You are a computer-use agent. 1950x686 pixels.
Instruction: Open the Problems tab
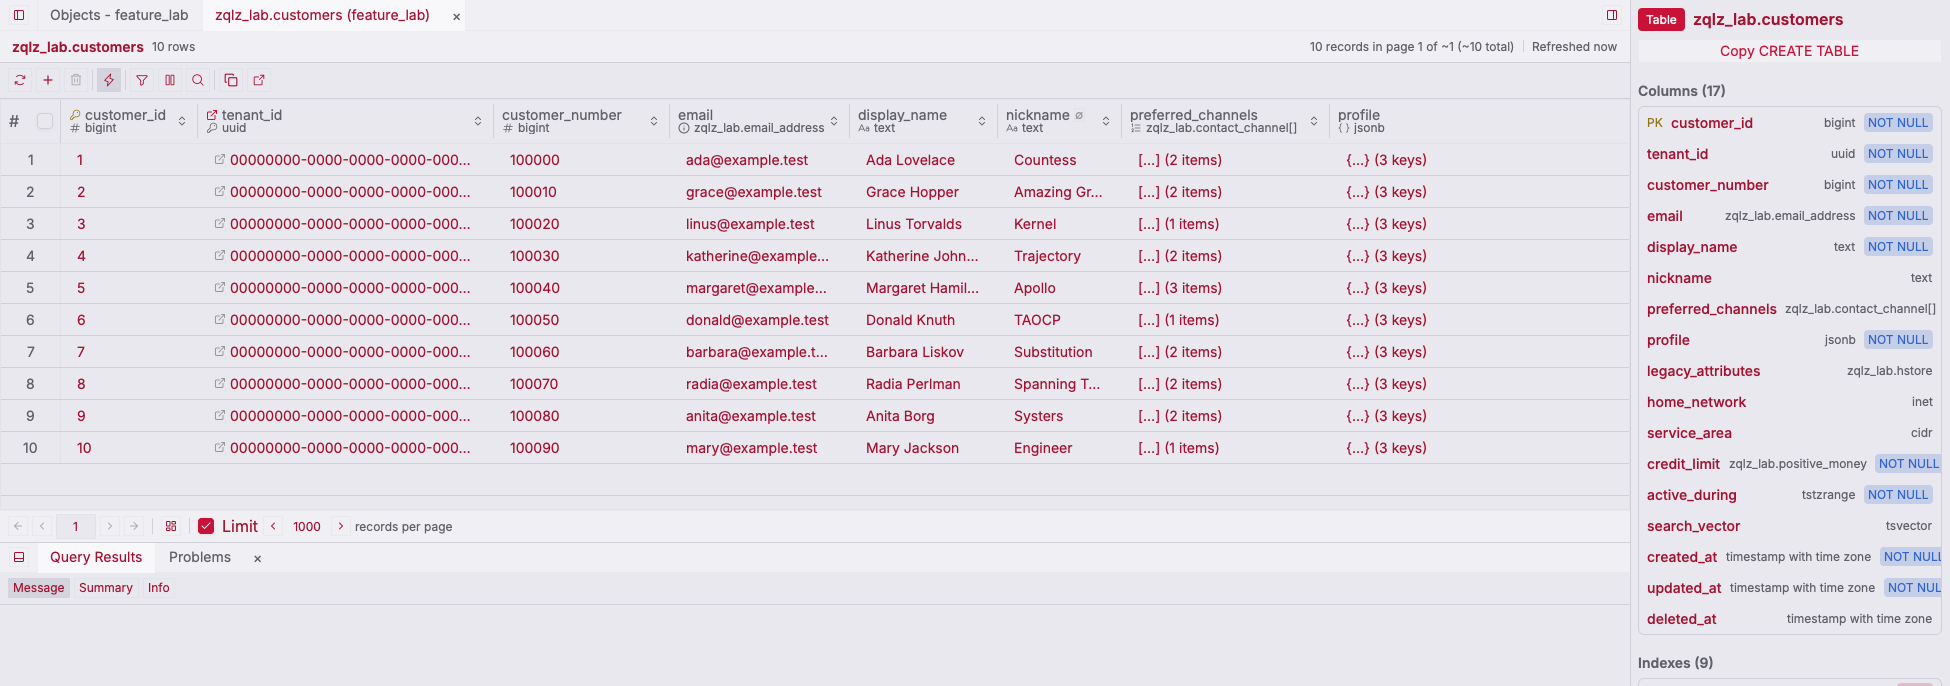(x=200, y=557)
